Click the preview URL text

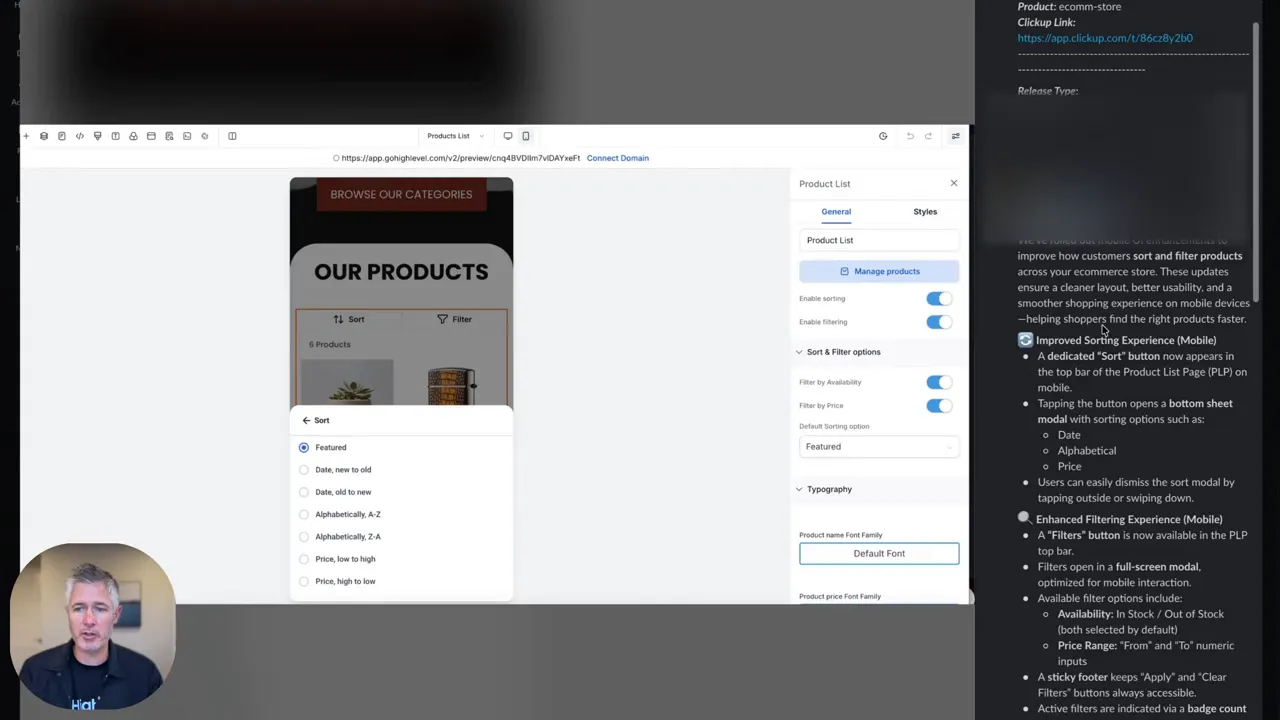pyautogui.click(x=460, y=158)
